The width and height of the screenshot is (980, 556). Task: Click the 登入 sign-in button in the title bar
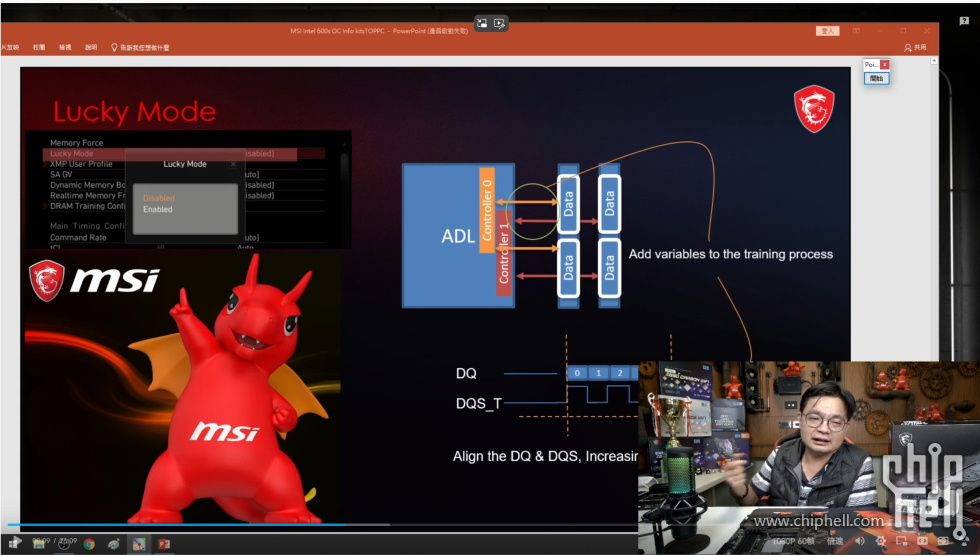coord(828,31)
